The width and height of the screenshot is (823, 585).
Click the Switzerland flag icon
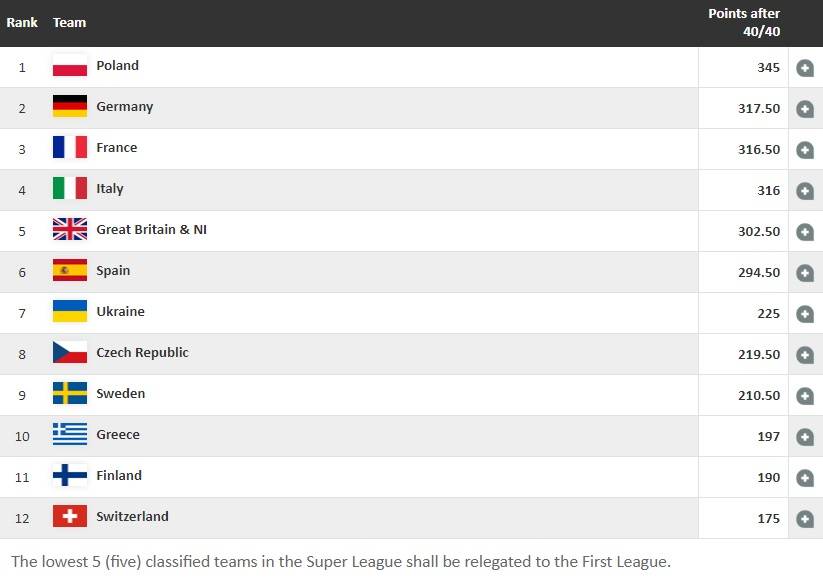tap(70, 517)
